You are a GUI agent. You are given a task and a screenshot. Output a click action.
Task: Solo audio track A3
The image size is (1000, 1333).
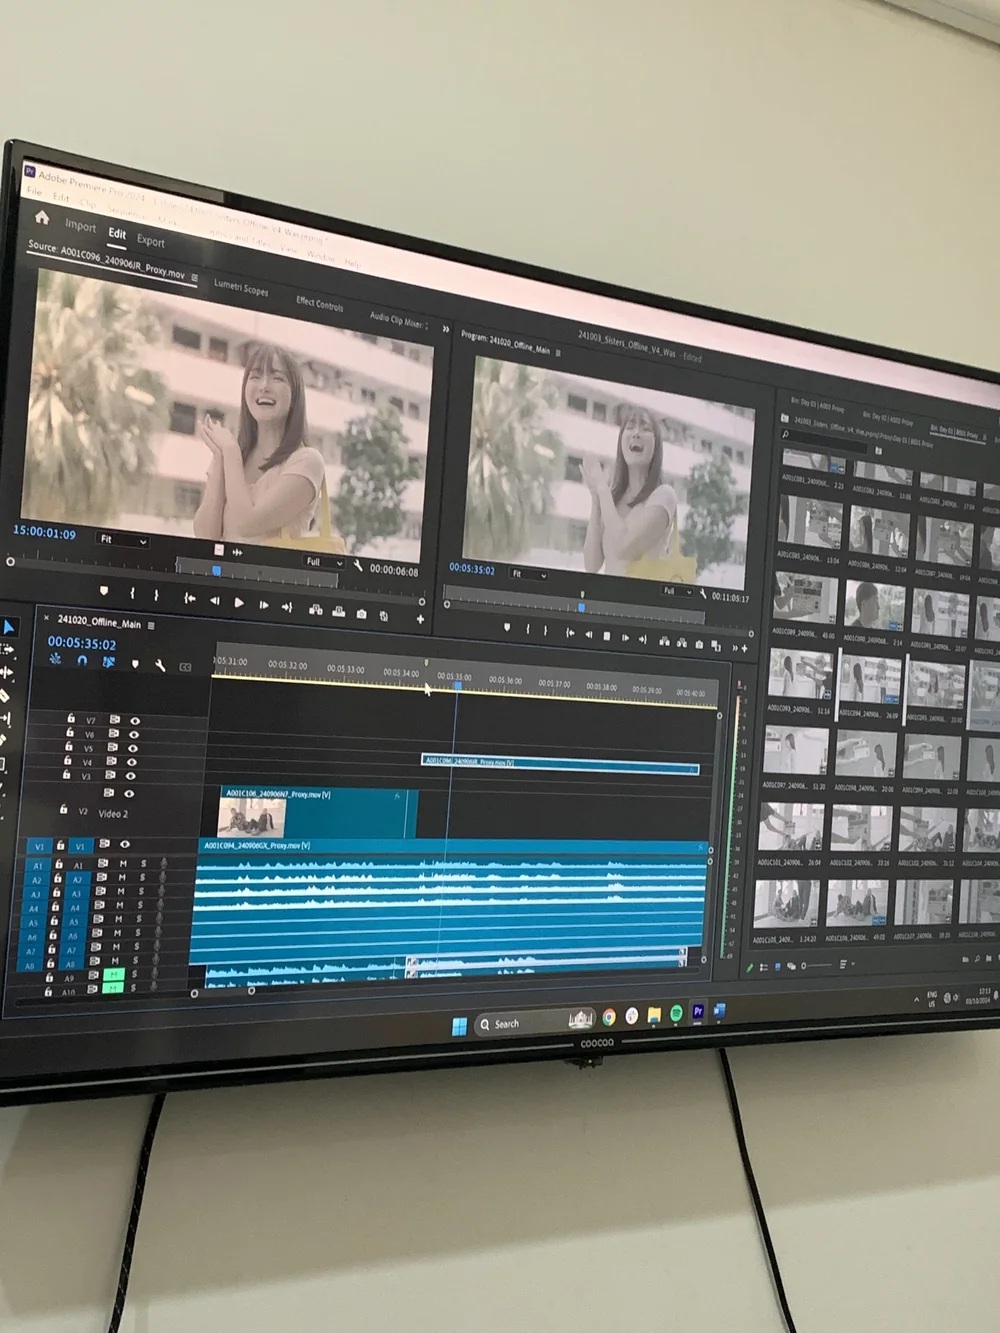click(x=142, y=891)
